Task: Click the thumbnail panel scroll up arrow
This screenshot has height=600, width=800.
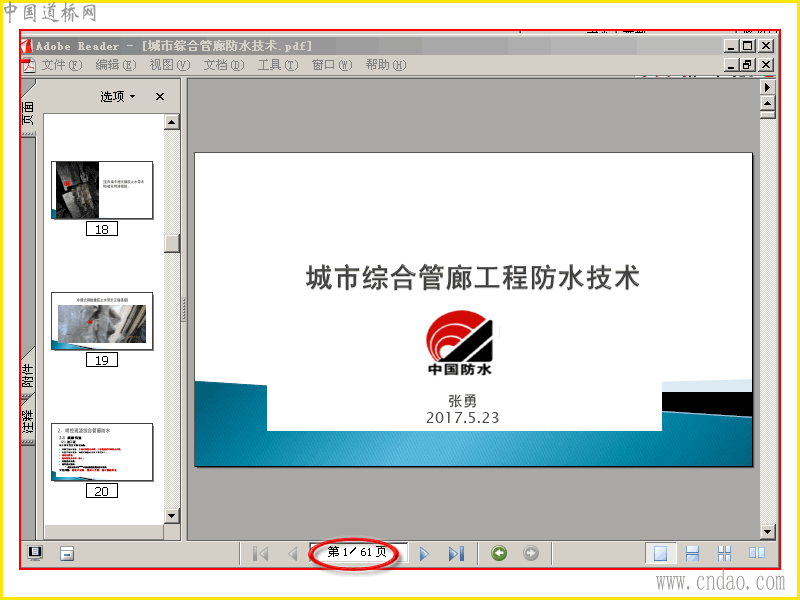Action: (171, 122)
